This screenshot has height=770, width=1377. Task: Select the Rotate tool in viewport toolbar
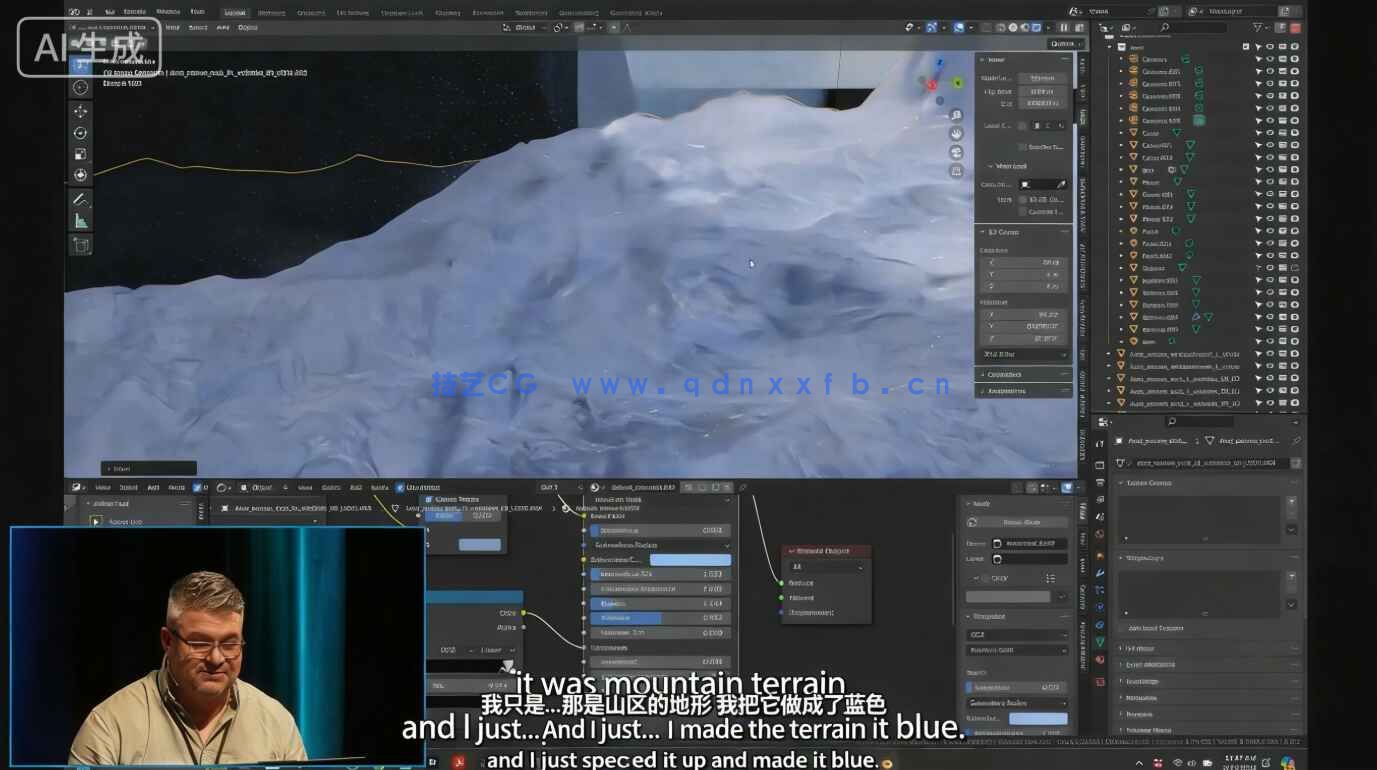pyautogui.click(x=80, y=133)
